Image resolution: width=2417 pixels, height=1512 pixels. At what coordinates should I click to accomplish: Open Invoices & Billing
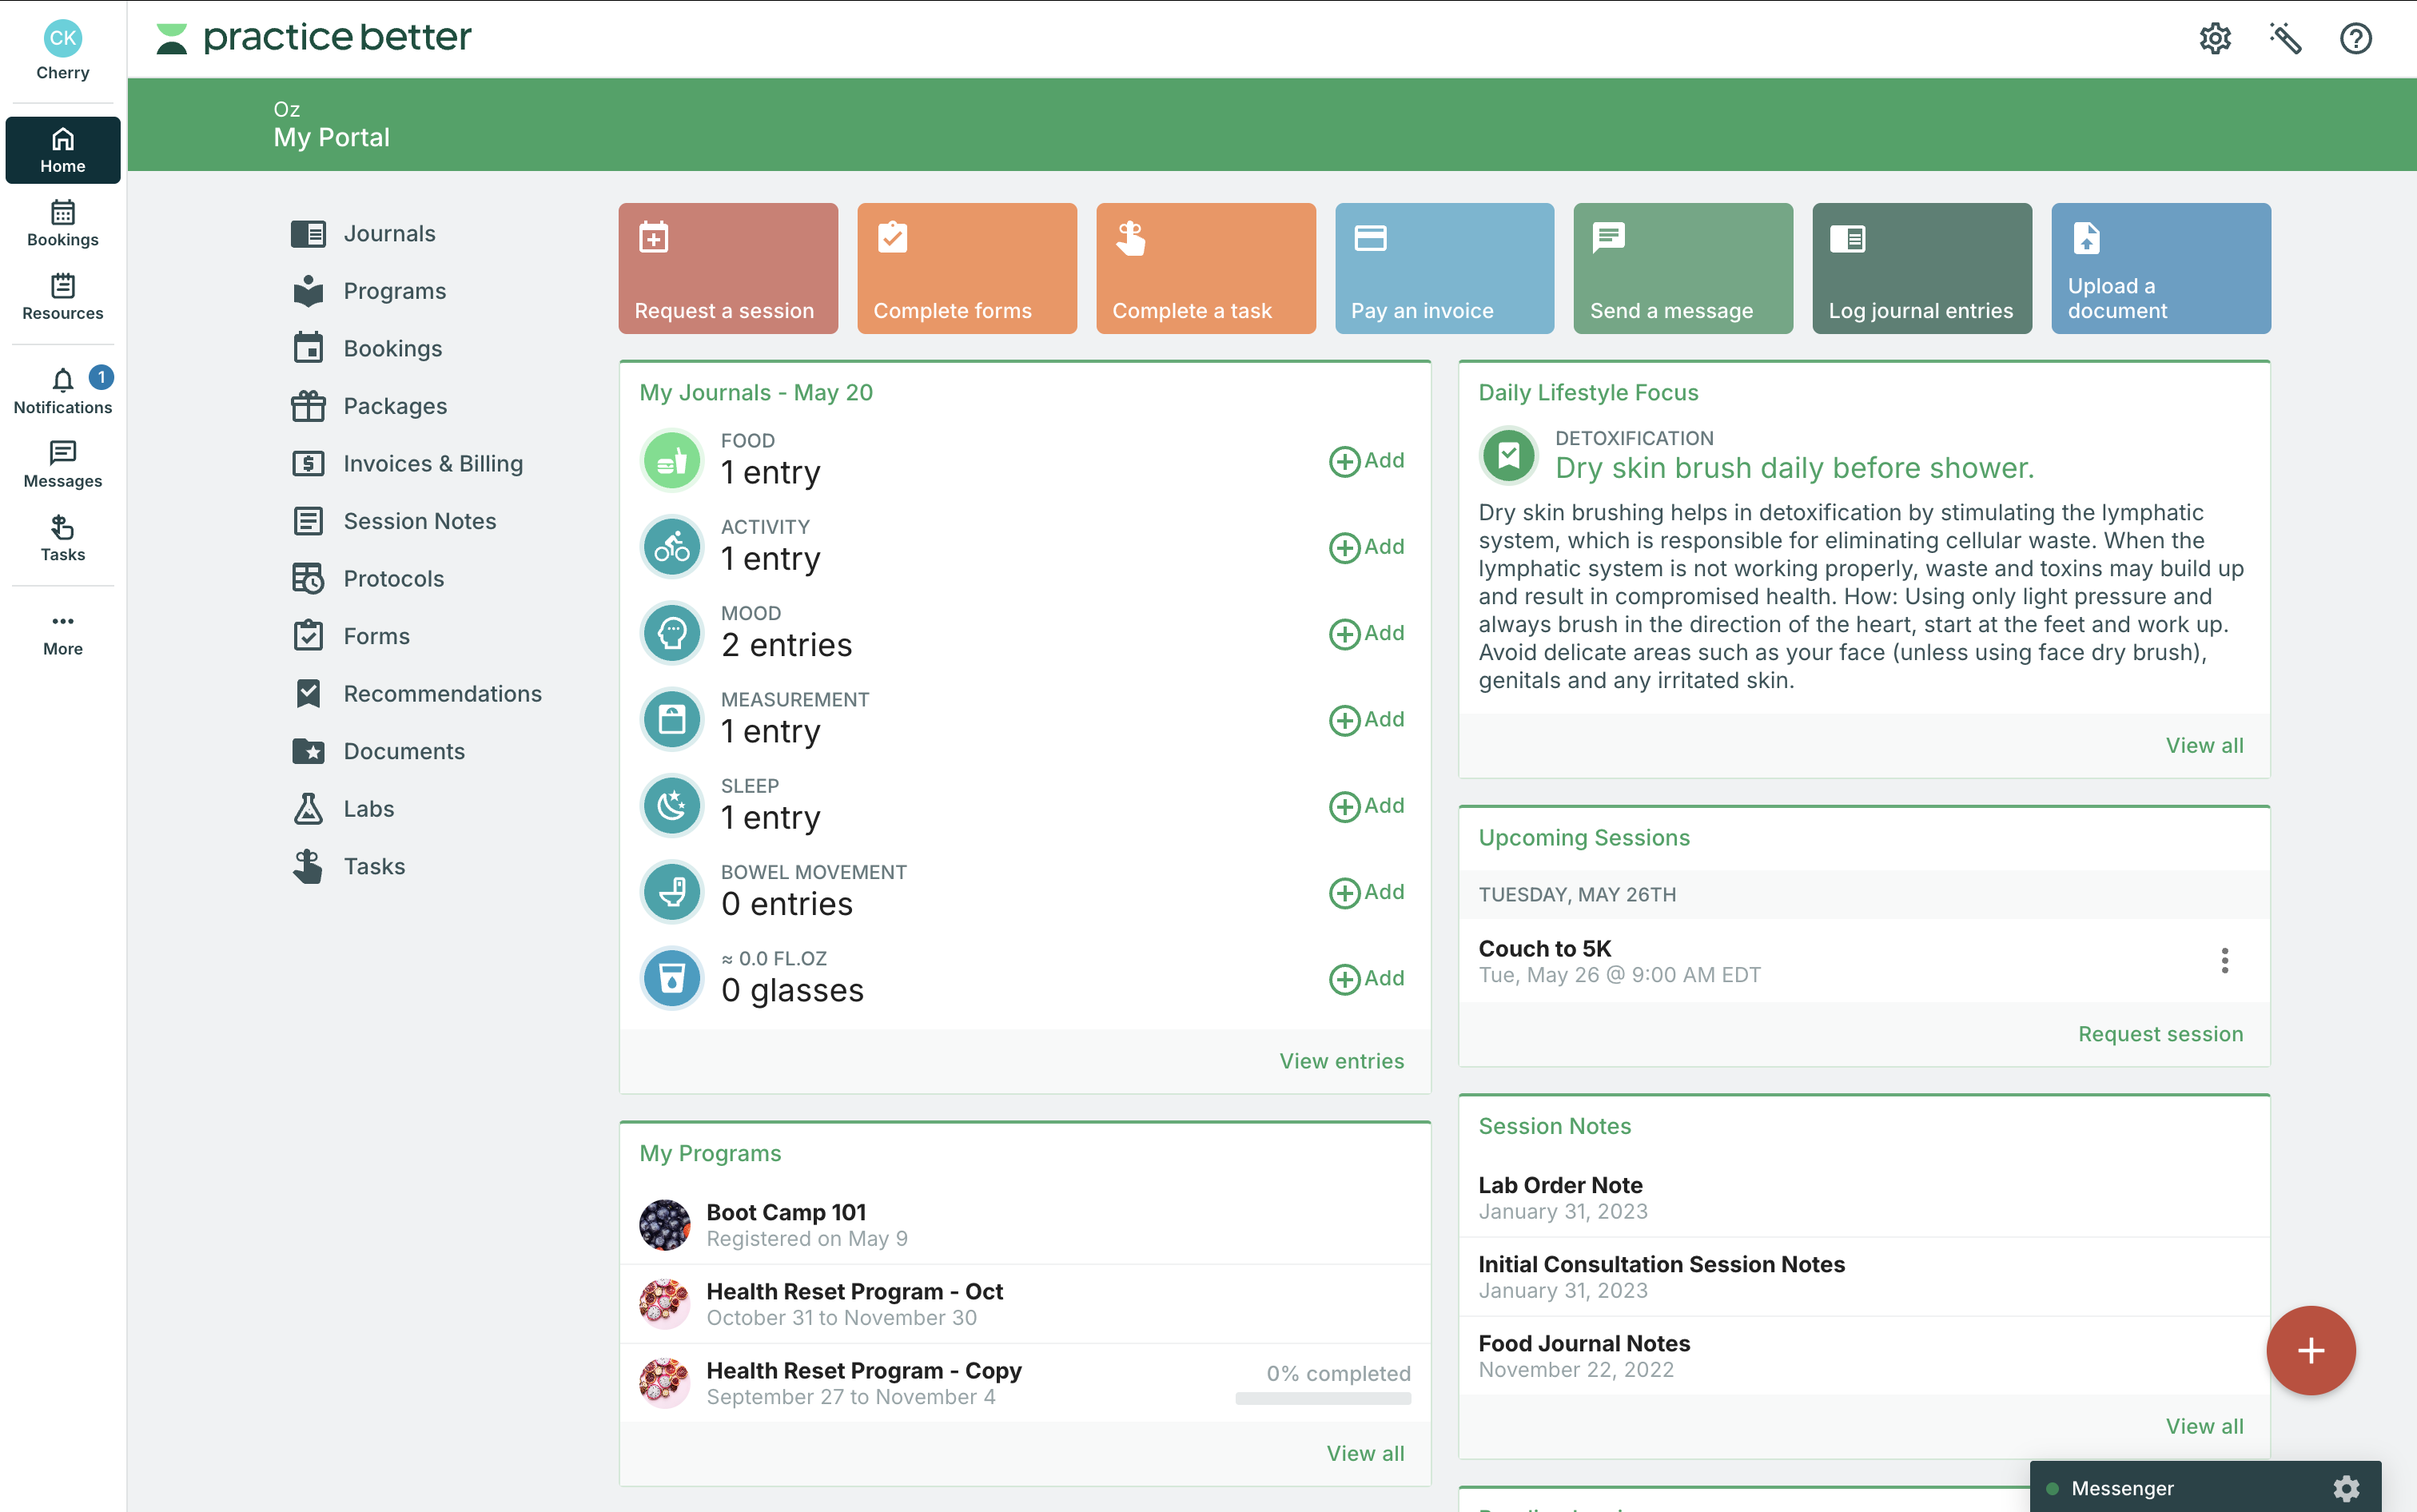click(x=407, y=464)
